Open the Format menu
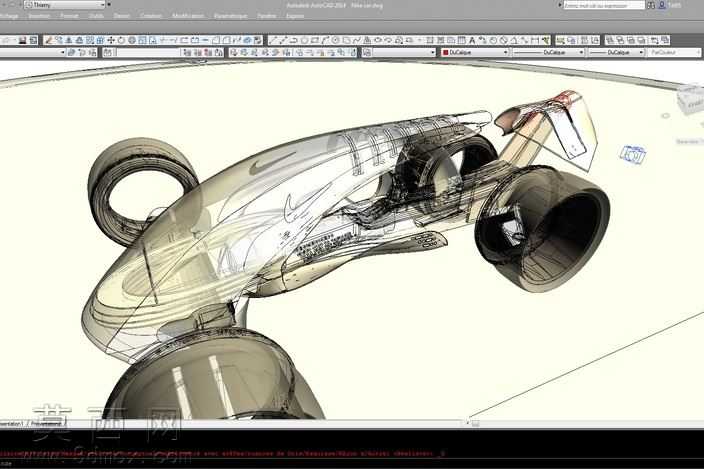704x469 pixels. tap(69, 16)
